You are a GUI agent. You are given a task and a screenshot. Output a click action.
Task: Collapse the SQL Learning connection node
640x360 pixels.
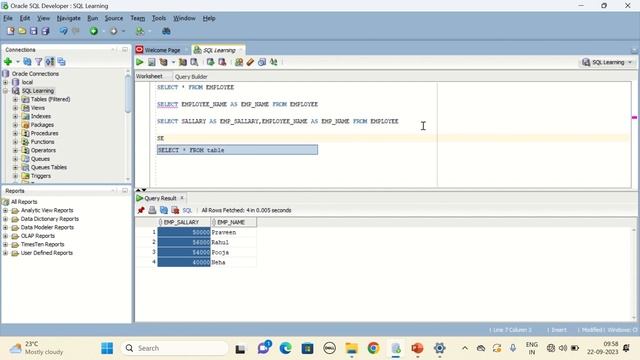(x=6, y=91)
